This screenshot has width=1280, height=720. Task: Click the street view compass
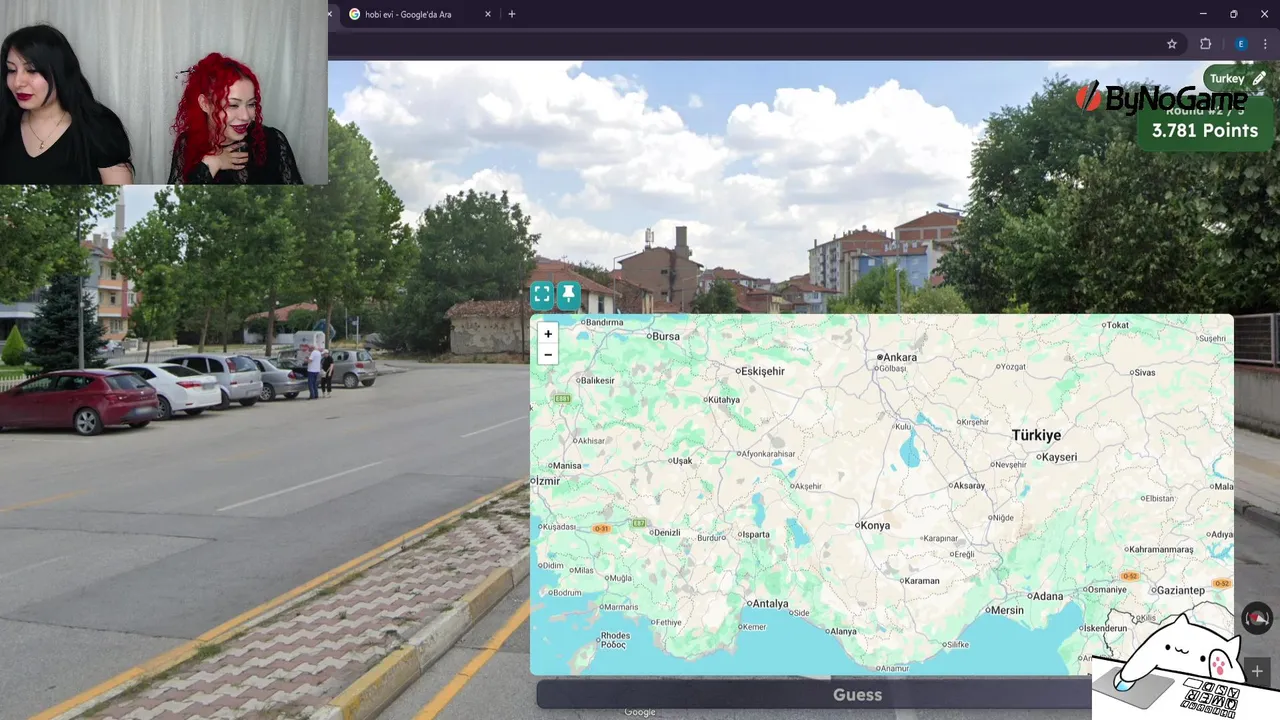pyautogui.click(x=1257, y=619)
